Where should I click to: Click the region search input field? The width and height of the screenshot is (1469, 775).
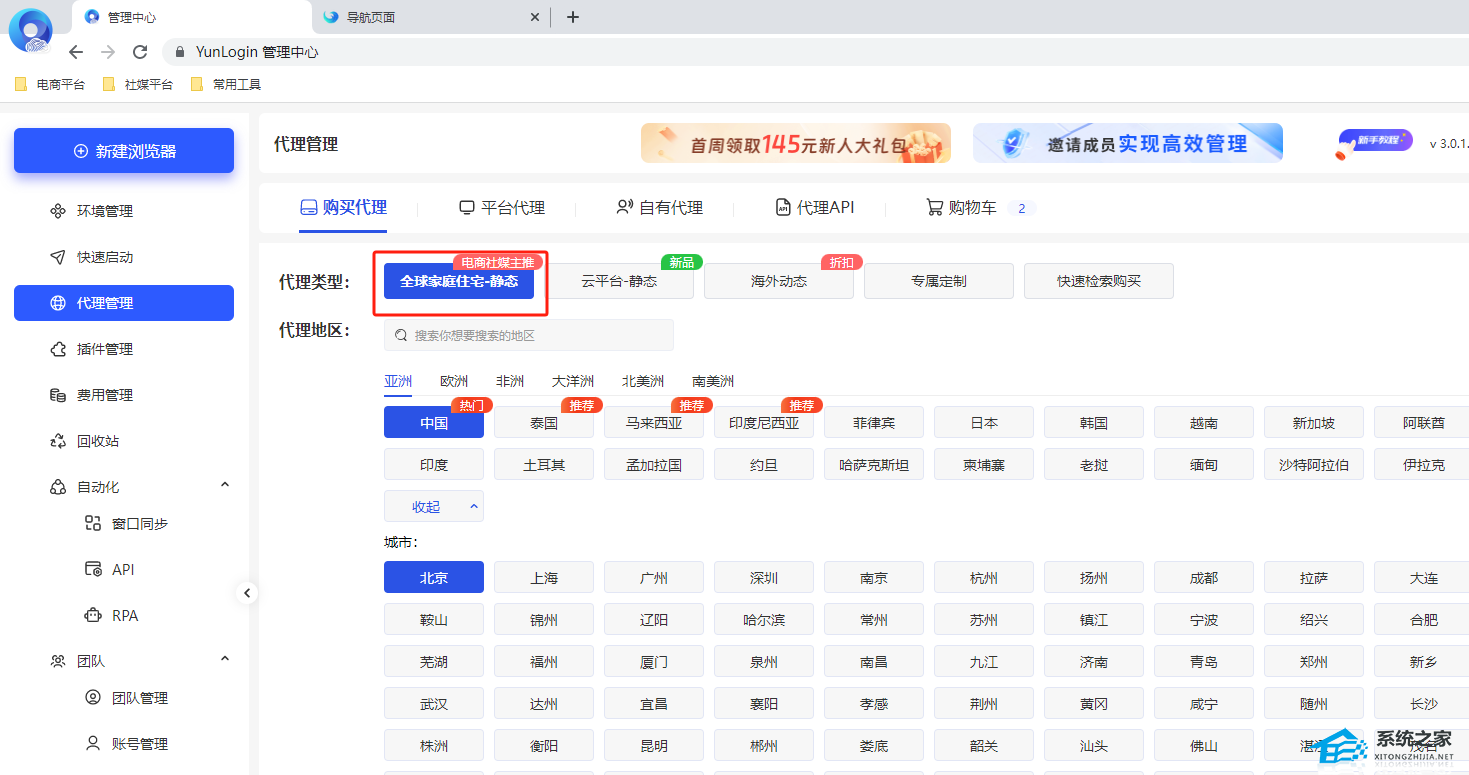(529, 336)
